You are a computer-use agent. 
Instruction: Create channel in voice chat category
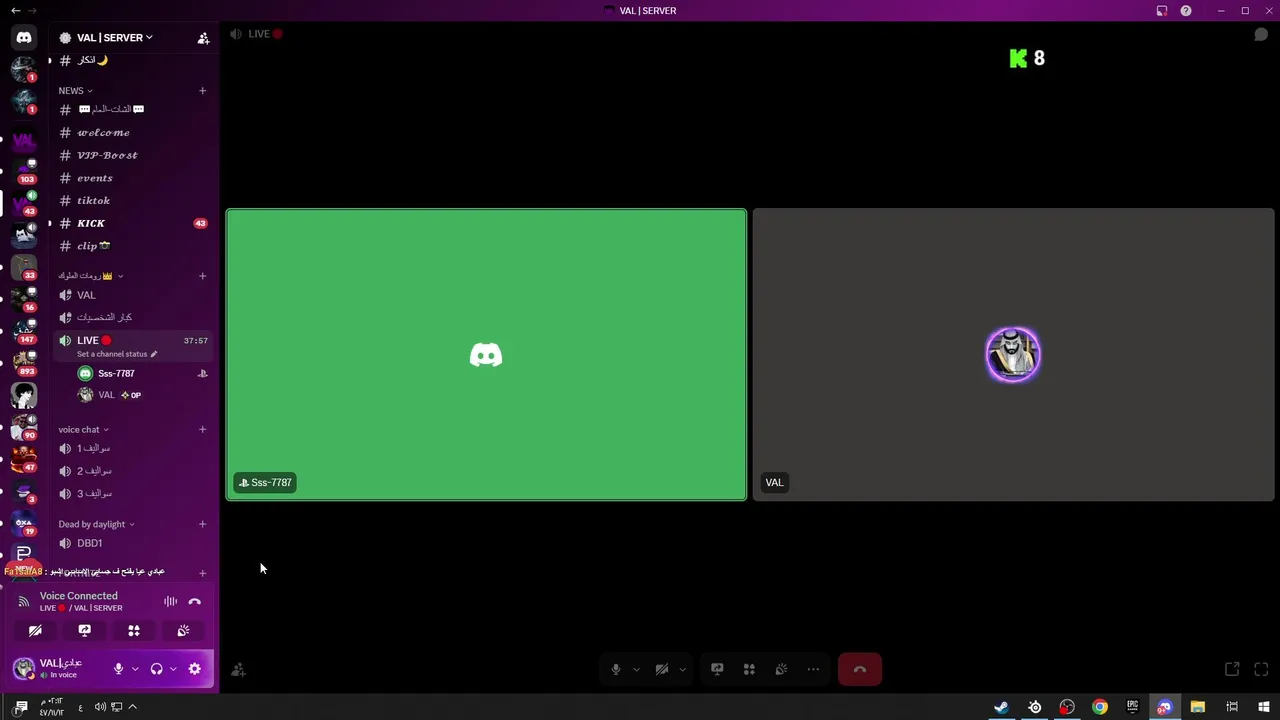[202, 430]
